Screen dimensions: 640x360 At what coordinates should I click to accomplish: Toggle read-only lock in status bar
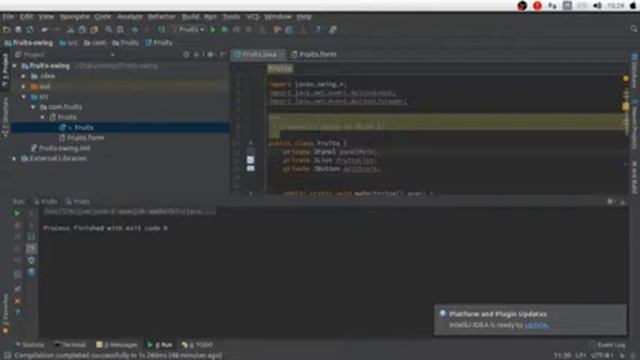coord(623,356)
